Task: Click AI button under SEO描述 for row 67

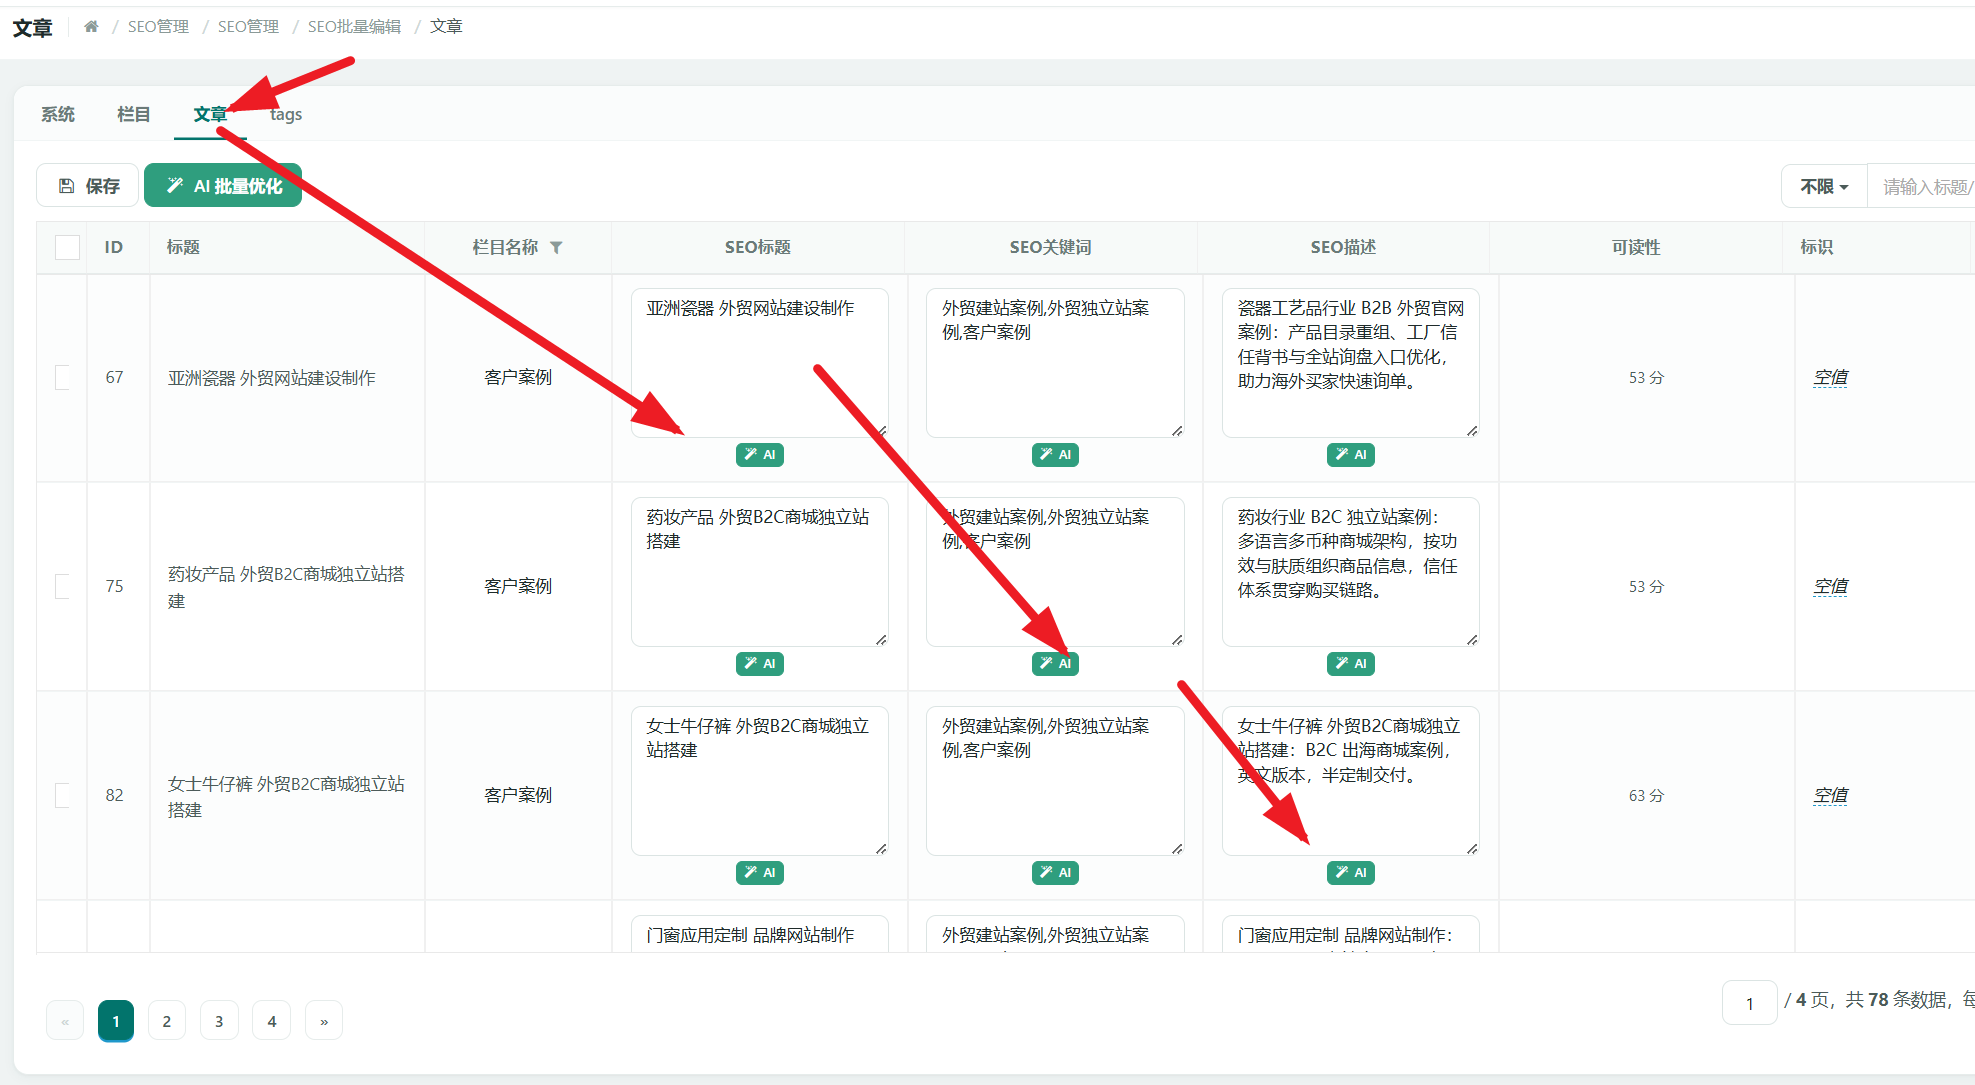Action: click(1350, 455)
